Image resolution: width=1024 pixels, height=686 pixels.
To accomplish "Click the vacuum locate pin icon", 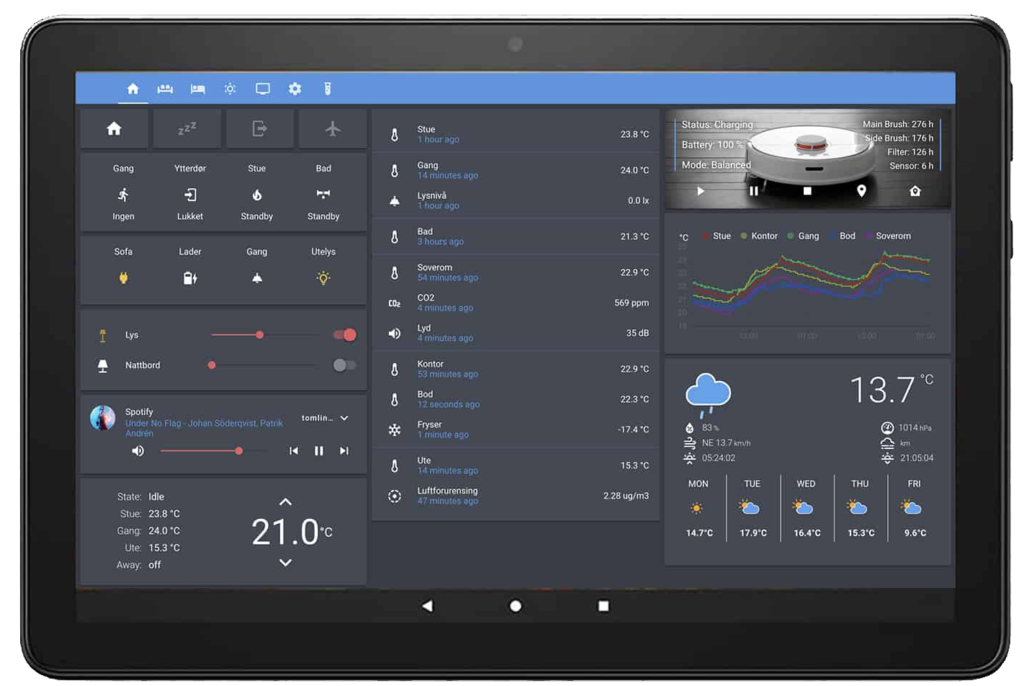I will [x=861, y=191].
